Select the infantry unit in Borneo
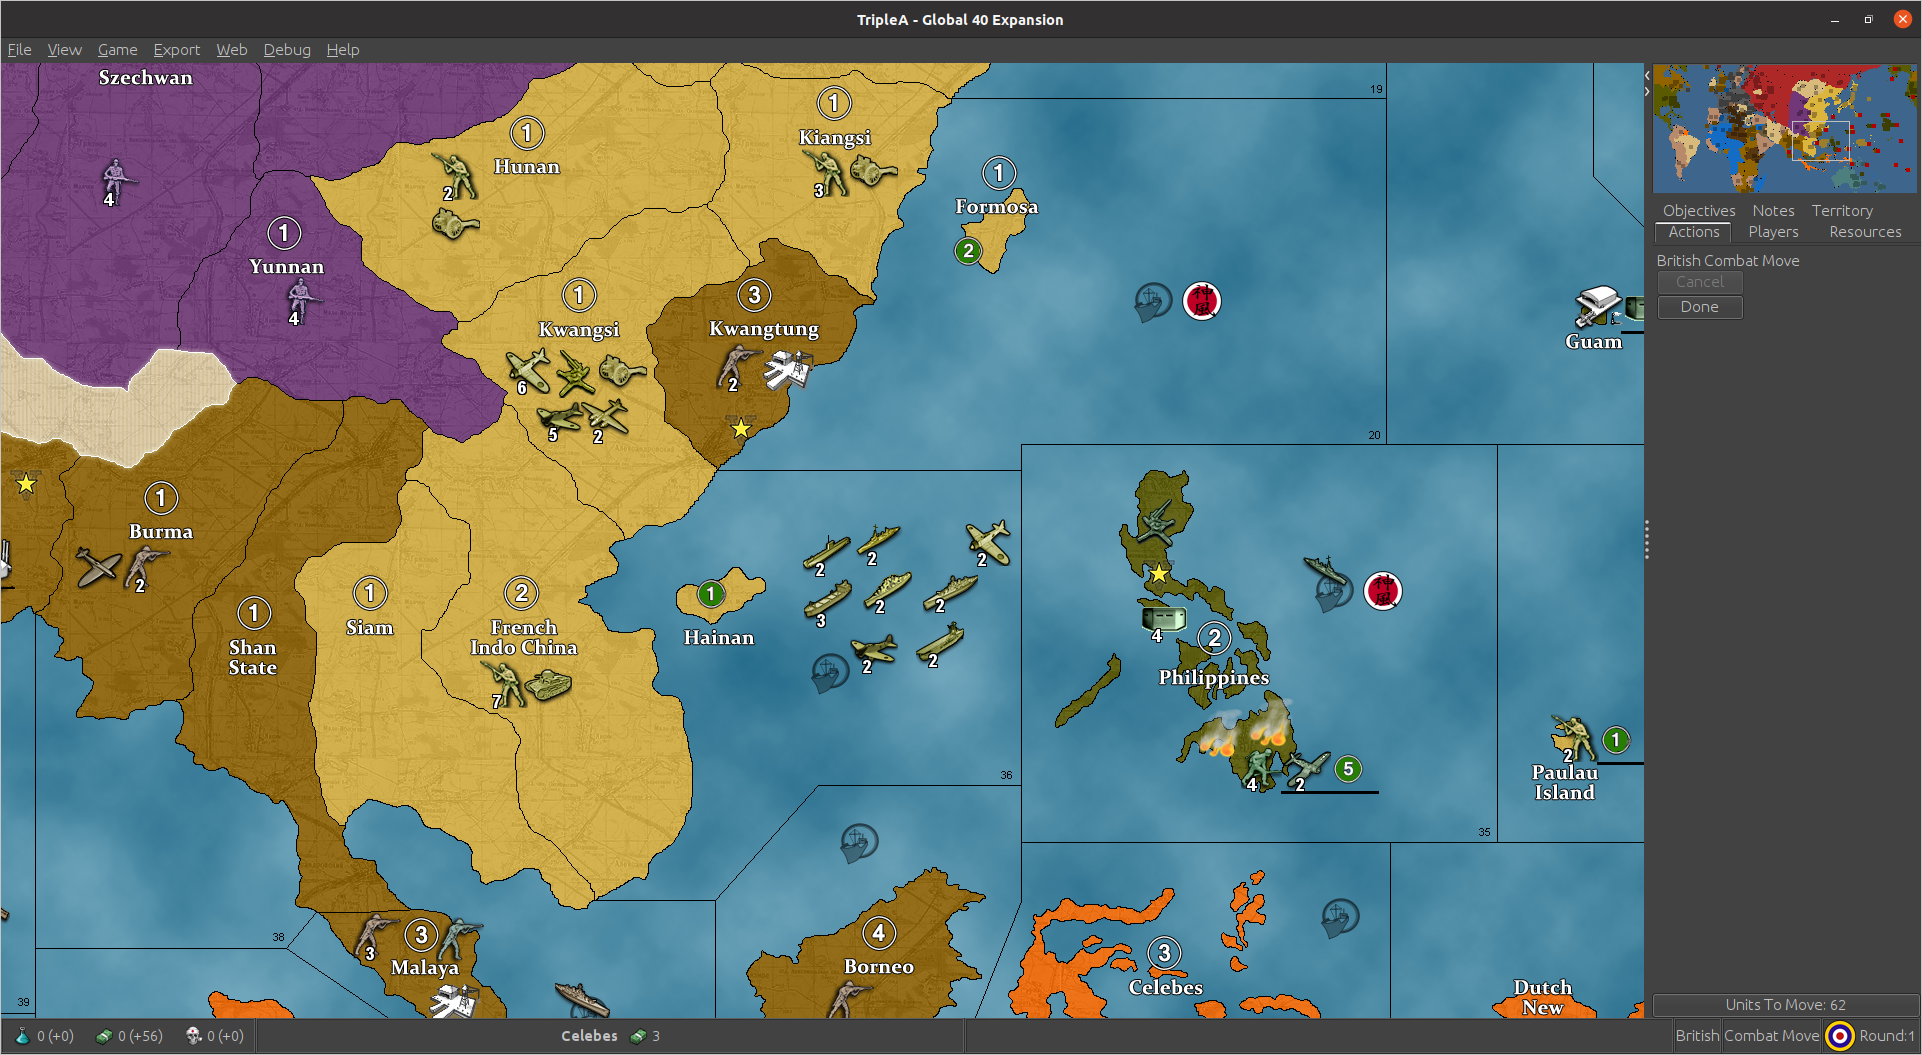 [850, 997]
